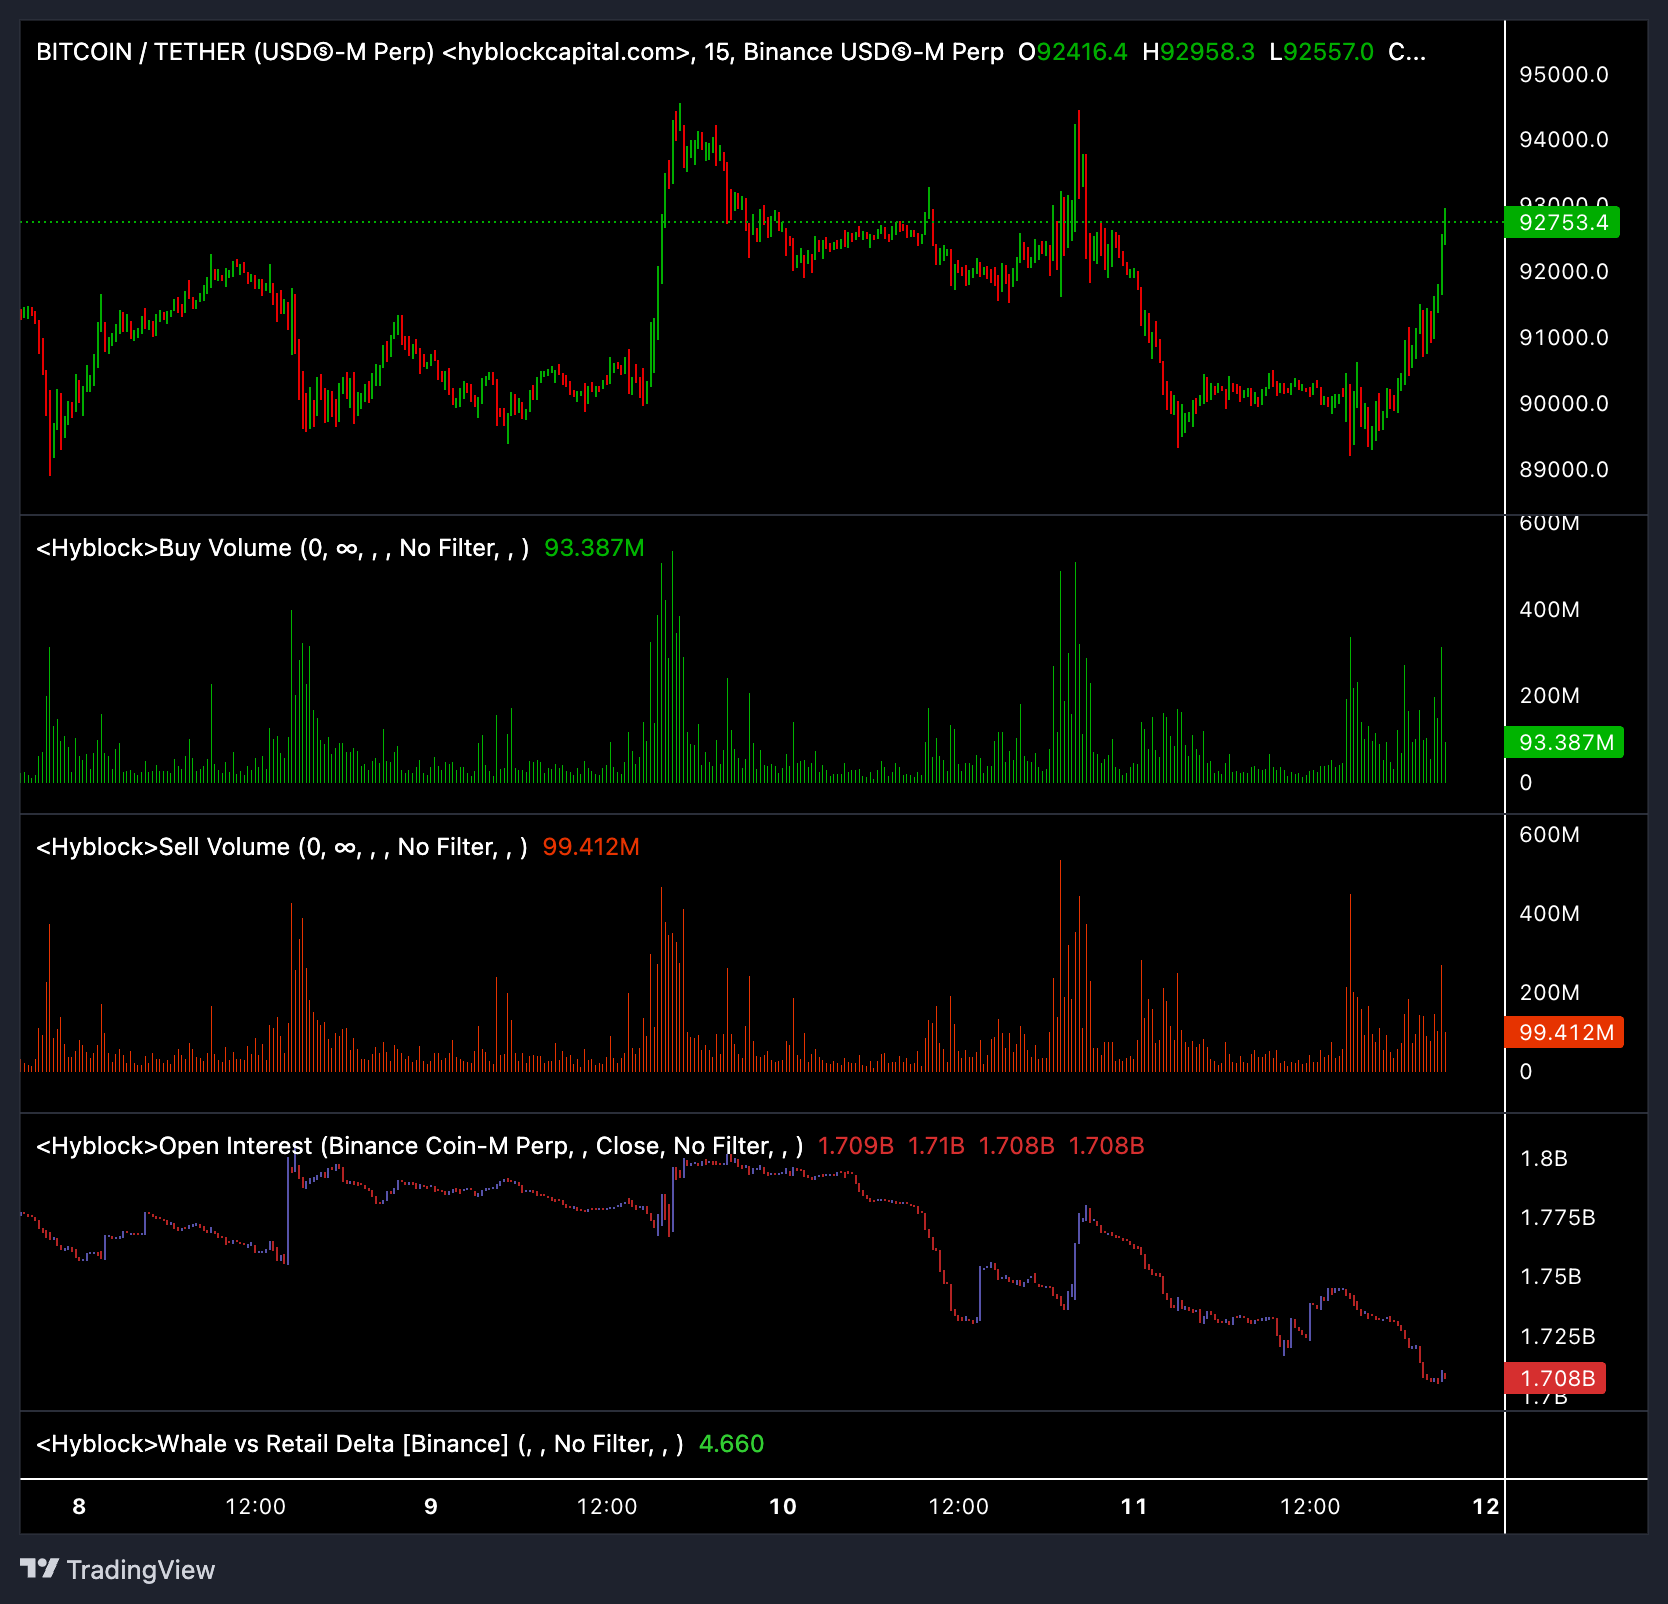Click the day 11 label on time axis
1668x1604 pixels.
coord(1134,1507)
